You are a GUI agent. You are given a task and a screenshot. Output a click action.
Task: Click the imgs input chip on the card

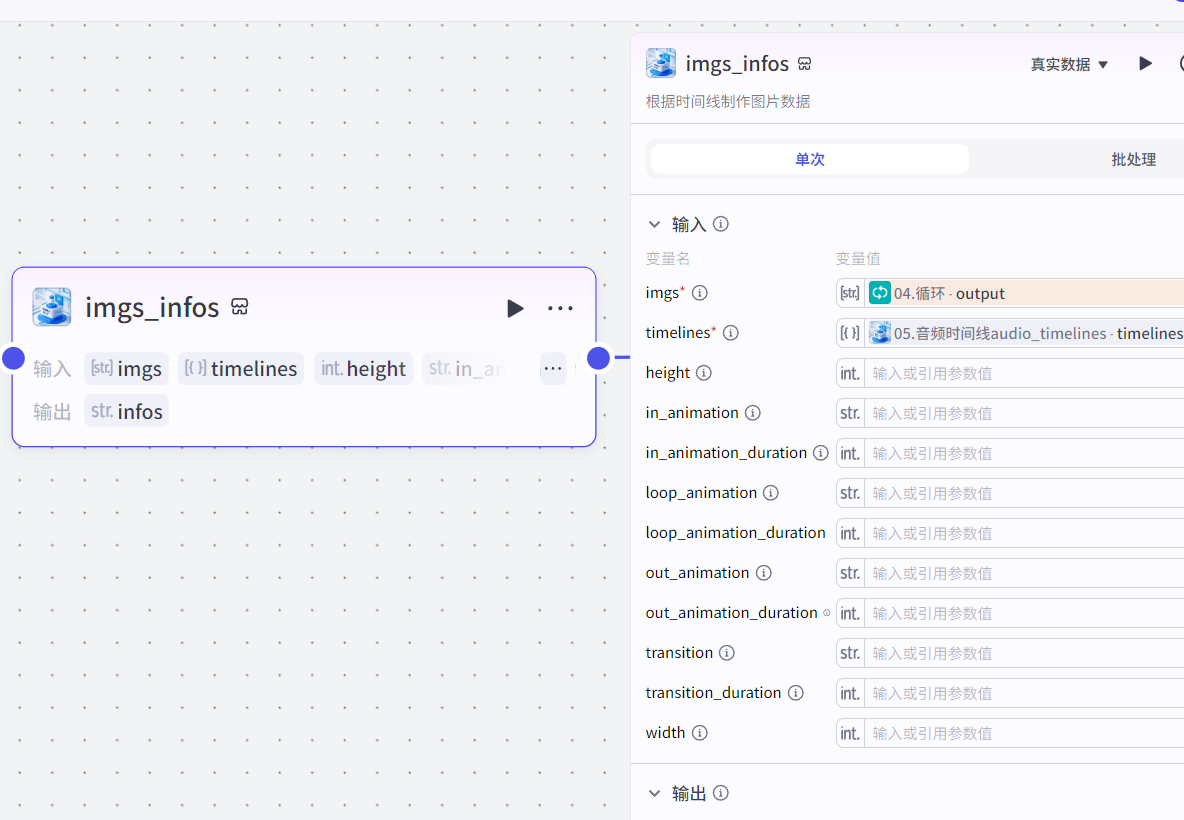(126, 368)
